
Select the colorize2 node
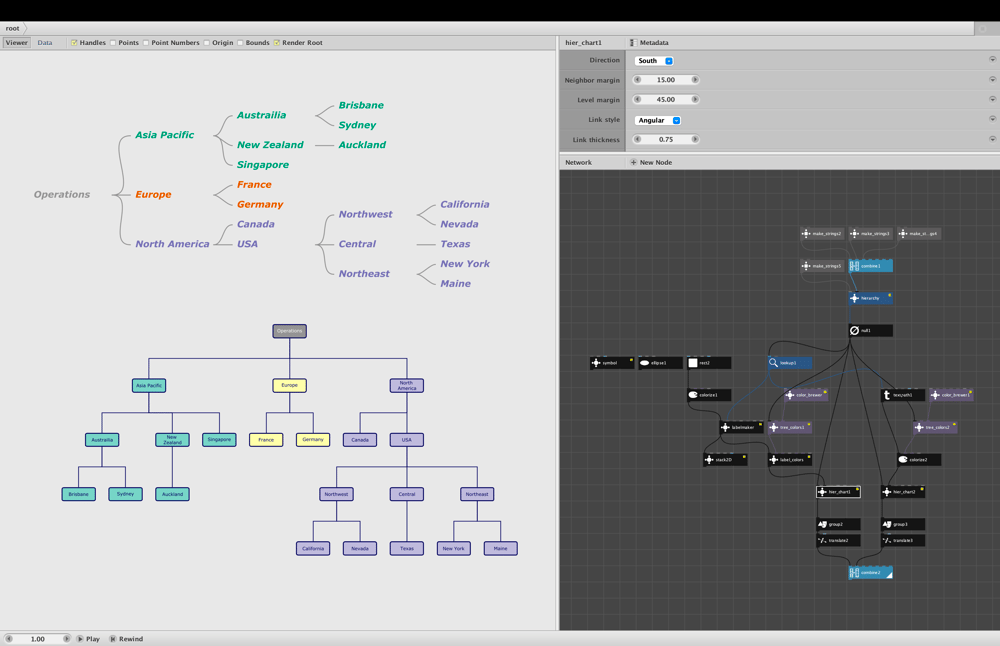pyautogui.click(x=919, y=459)
